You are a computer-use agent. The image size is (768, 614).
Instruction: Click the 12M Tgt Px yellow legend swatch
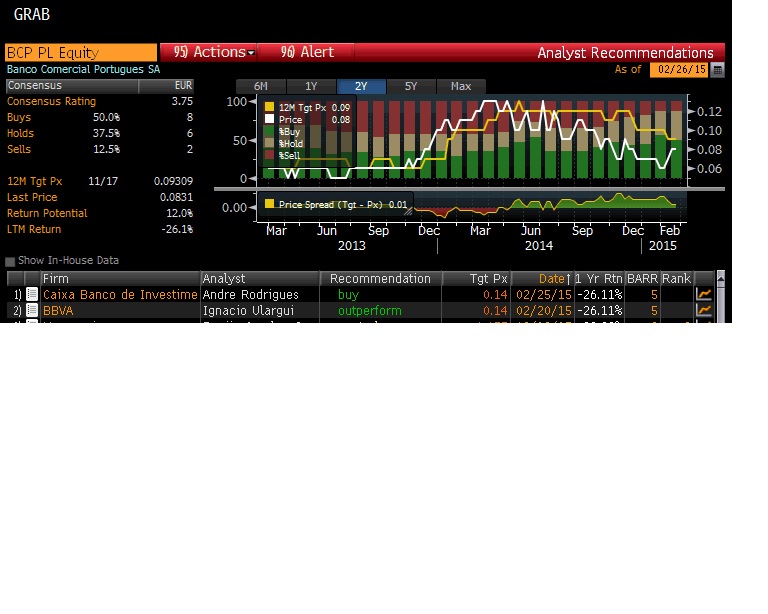[x=269, y=107]
